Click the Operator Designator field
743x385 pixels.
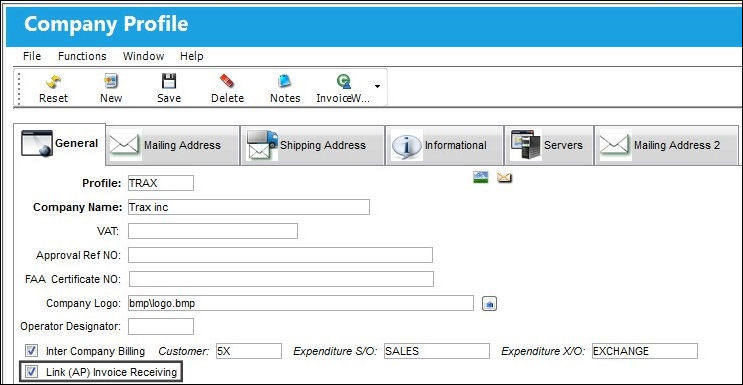click(161, 326)
